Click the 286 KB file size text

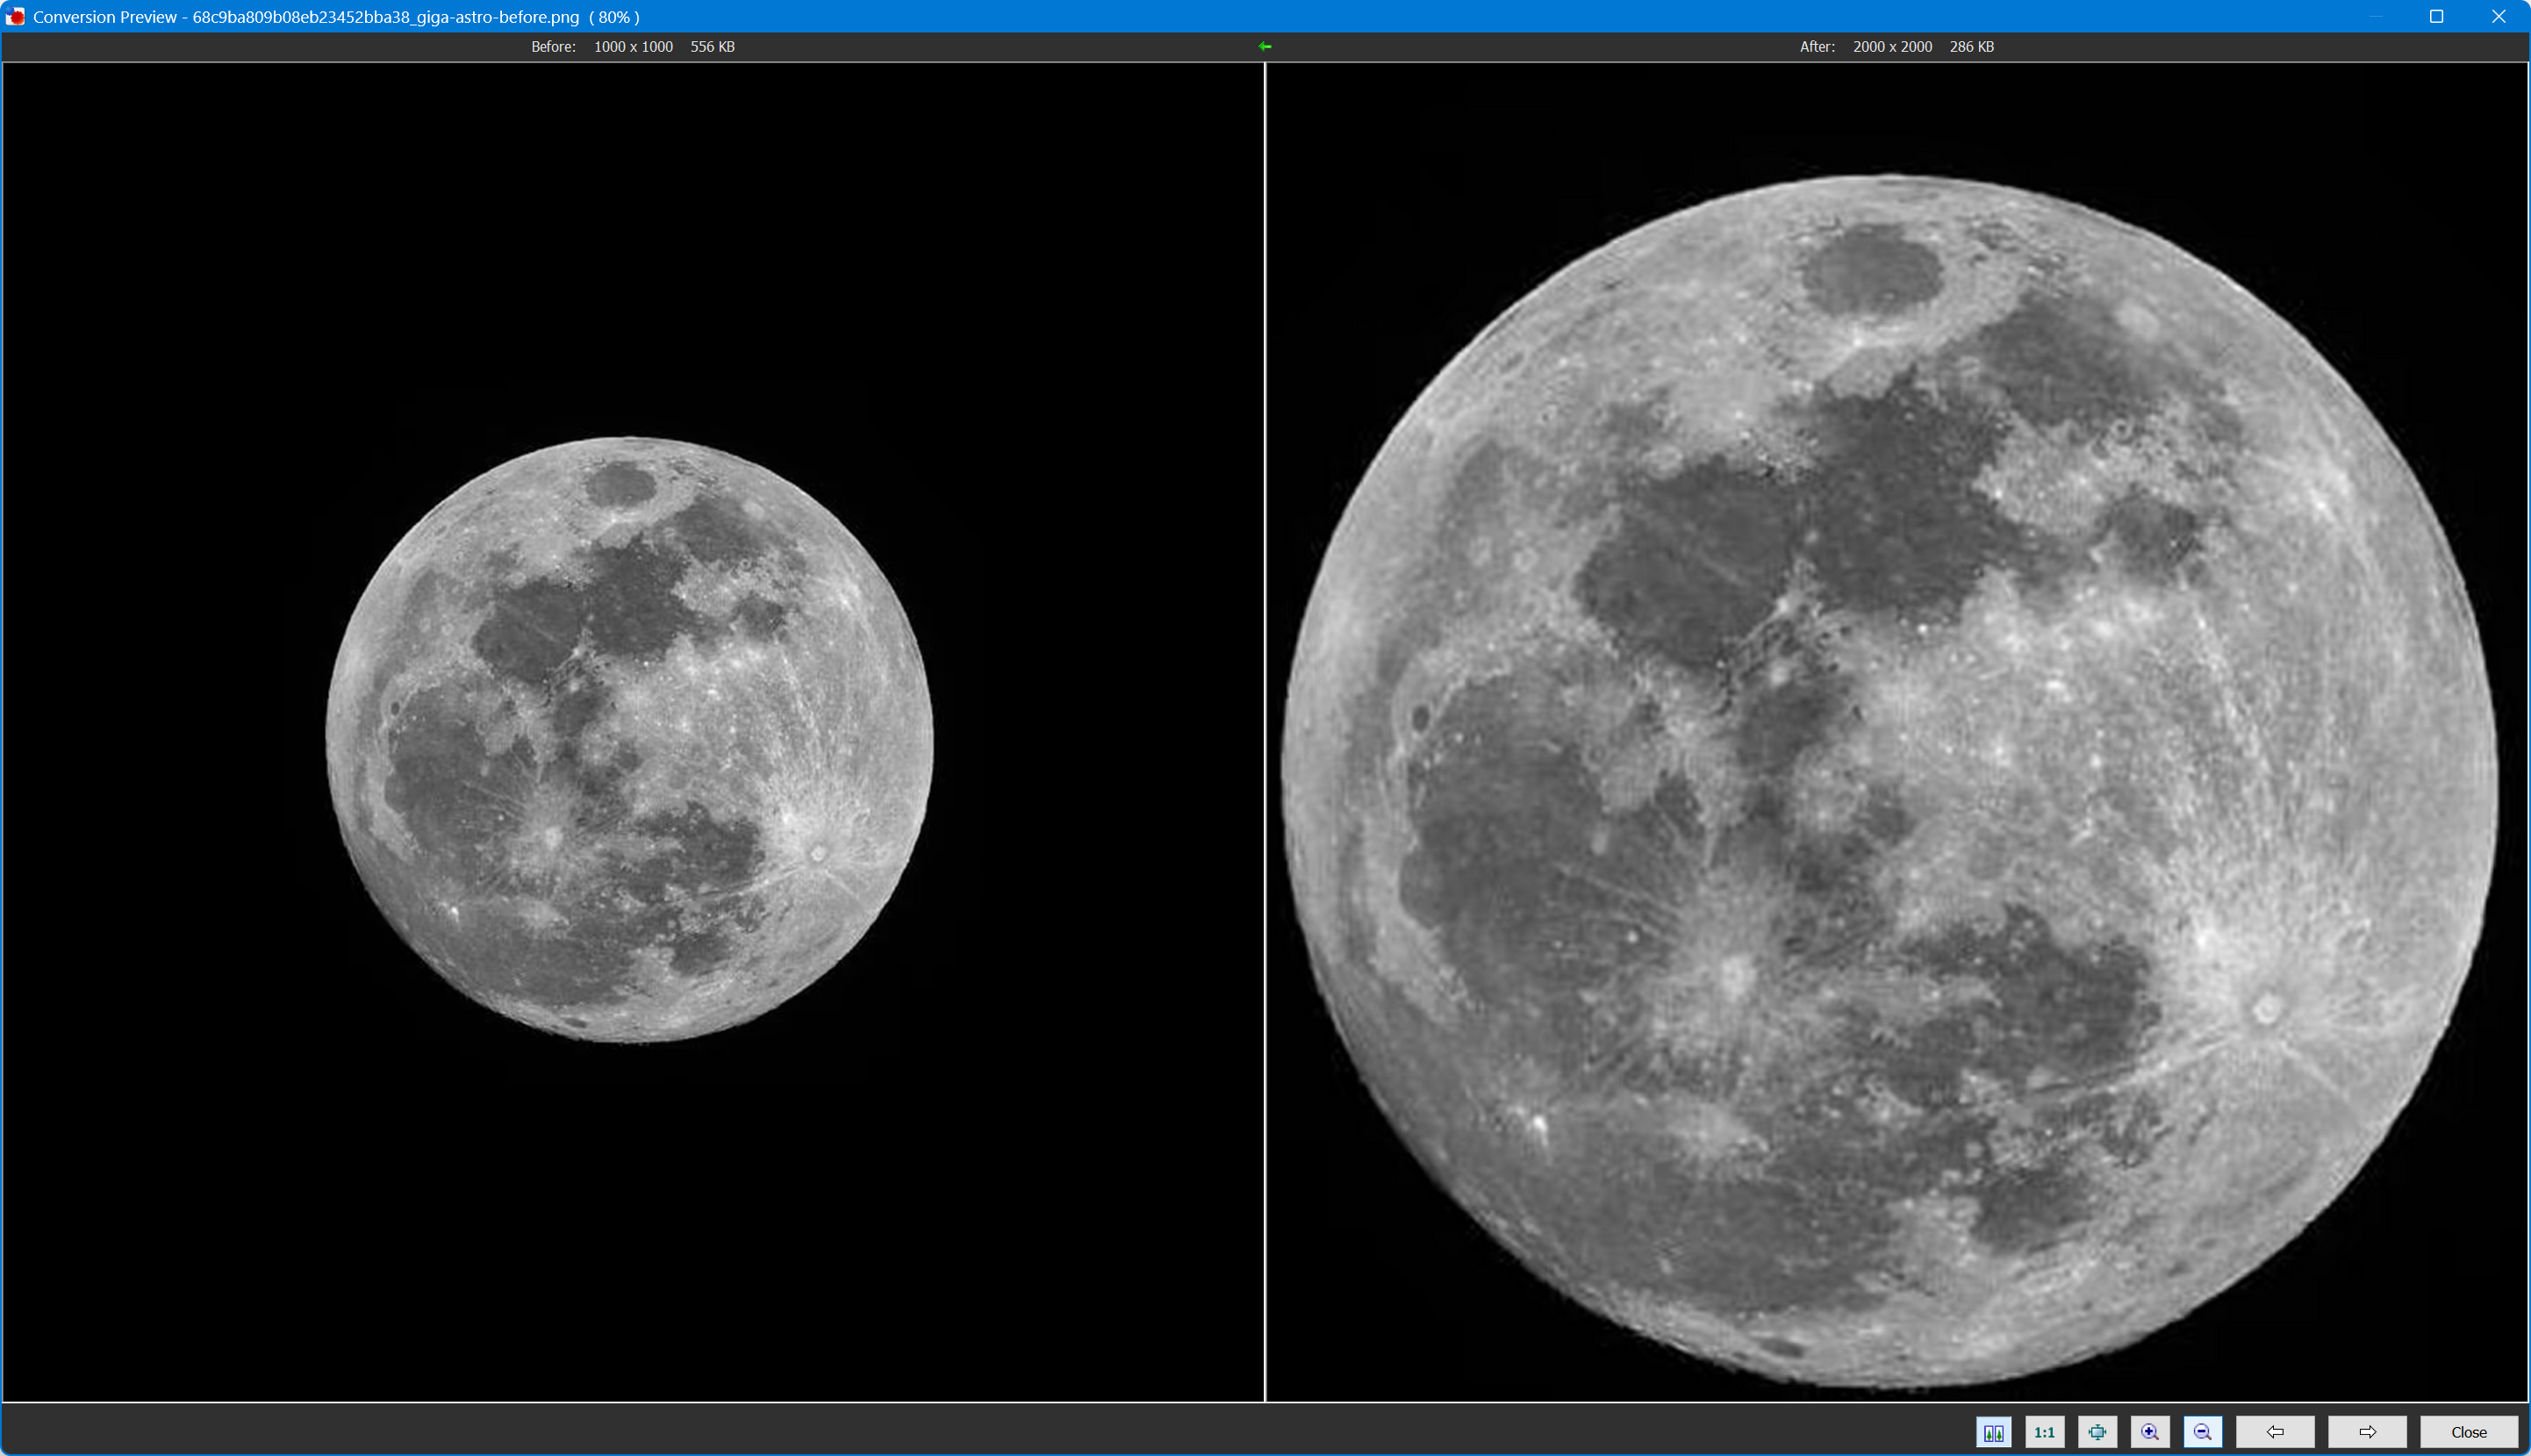click(1971, 46)
